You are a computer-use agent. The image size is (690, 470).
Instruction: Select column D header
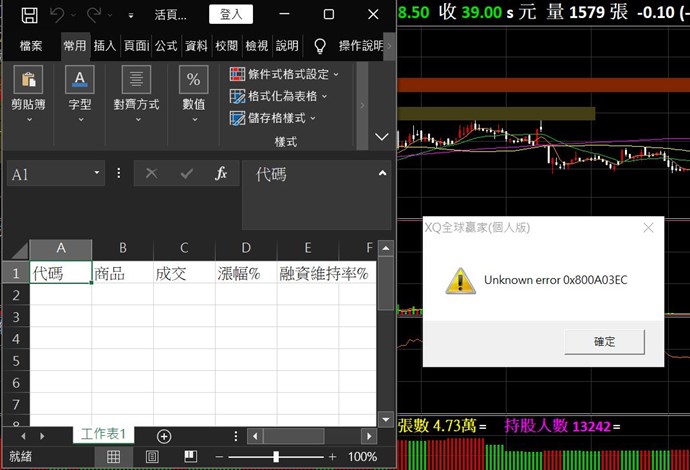coord(246,249)
